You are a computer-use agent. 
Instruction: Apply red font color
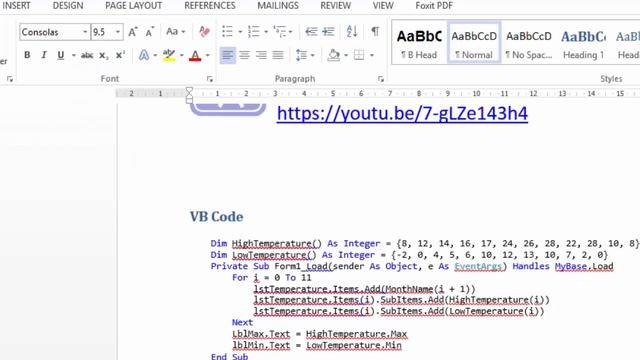[x=195, y=55]
